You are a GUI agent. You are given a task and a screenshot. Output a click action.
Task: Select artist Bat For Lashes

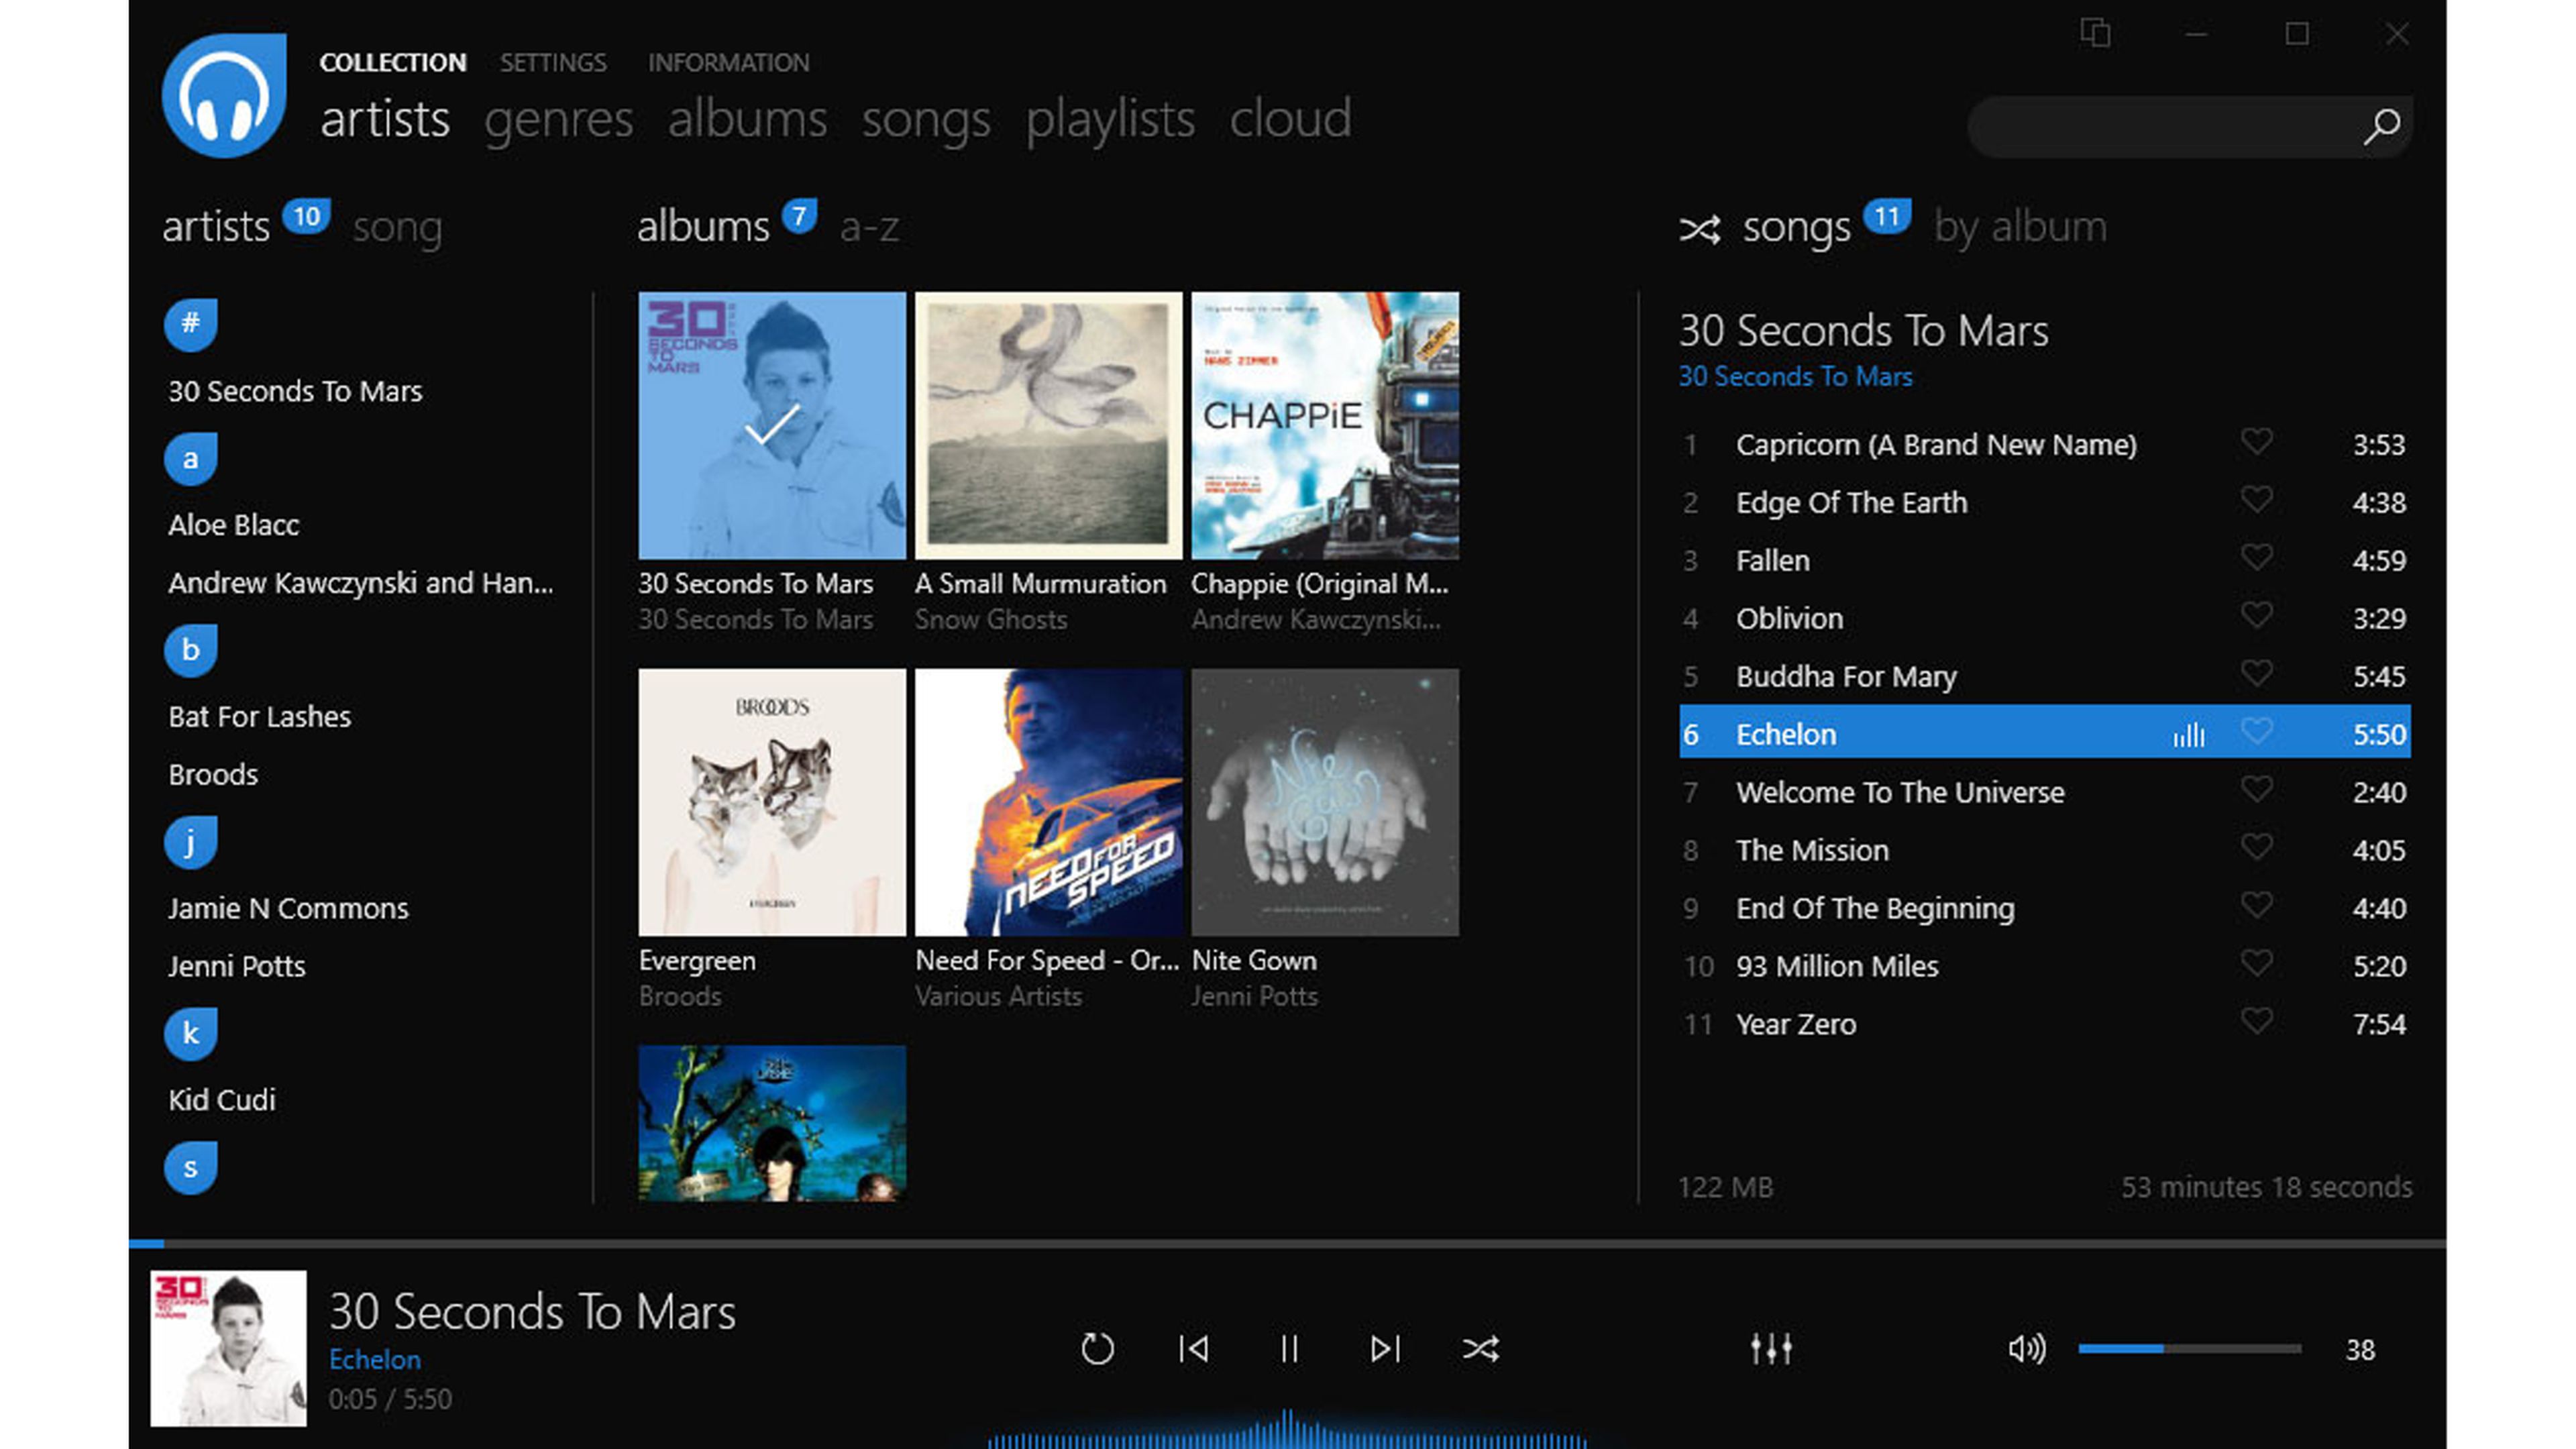[259, 716]
